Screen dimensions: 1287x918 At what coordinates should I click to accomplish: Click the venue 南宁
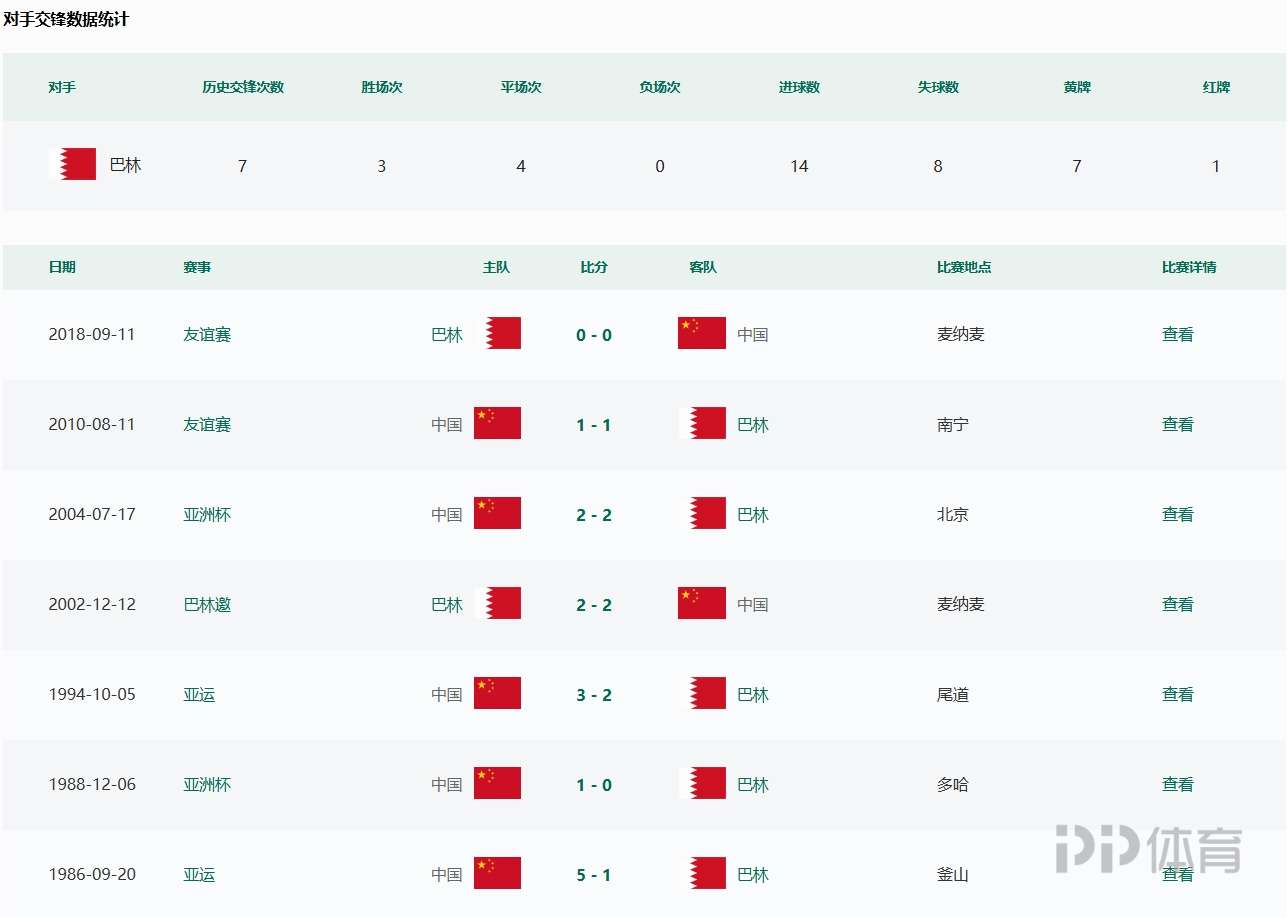click(x=953, y=425)
